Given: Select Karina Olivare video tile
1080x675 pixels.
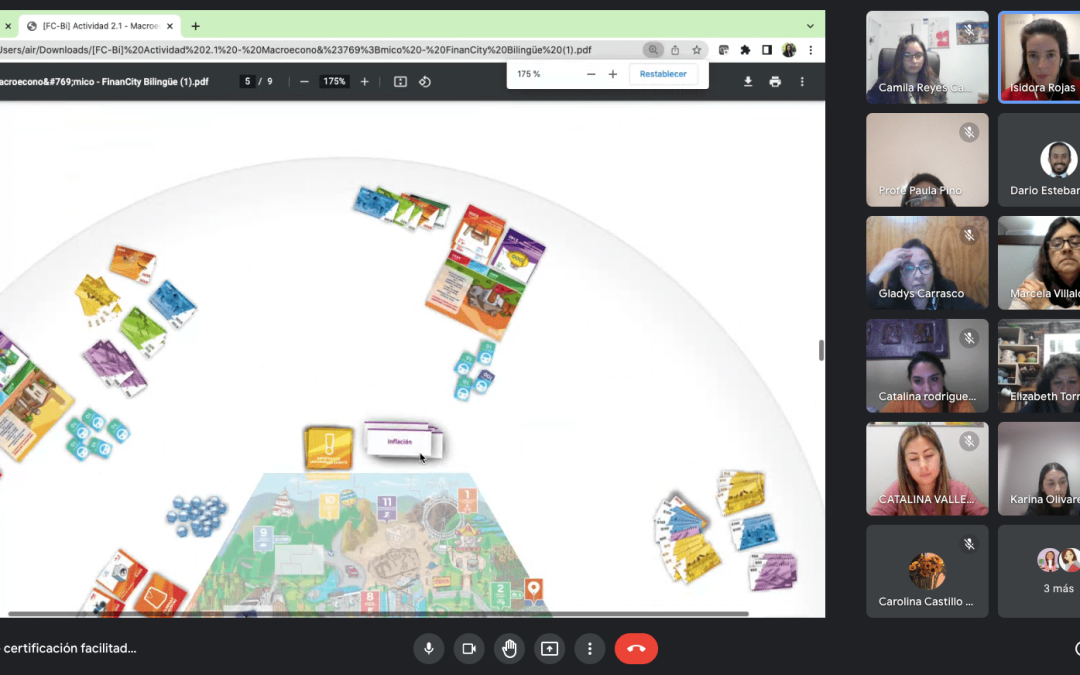Looking at the screenshot, I should click(x=1039, y=468).
